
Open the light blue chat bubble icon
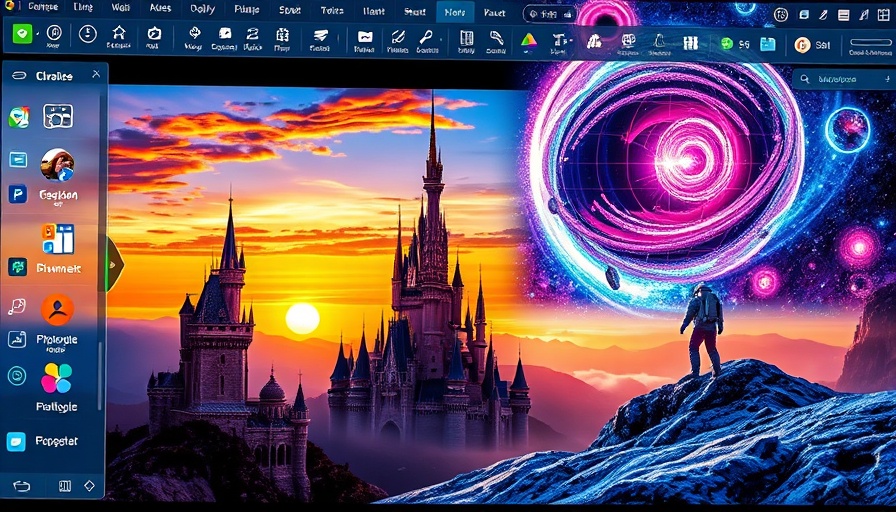point(16,442)
